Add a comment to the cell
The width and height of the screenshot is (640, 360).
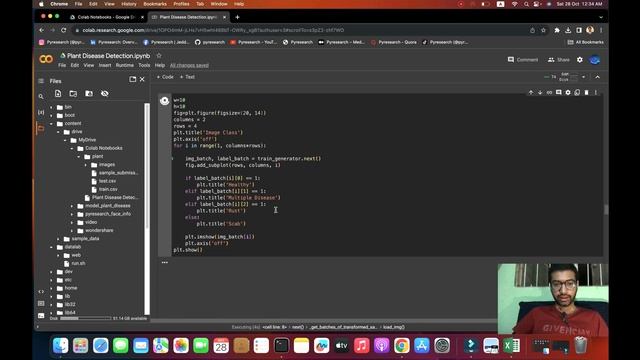click(x=558, y=93)
